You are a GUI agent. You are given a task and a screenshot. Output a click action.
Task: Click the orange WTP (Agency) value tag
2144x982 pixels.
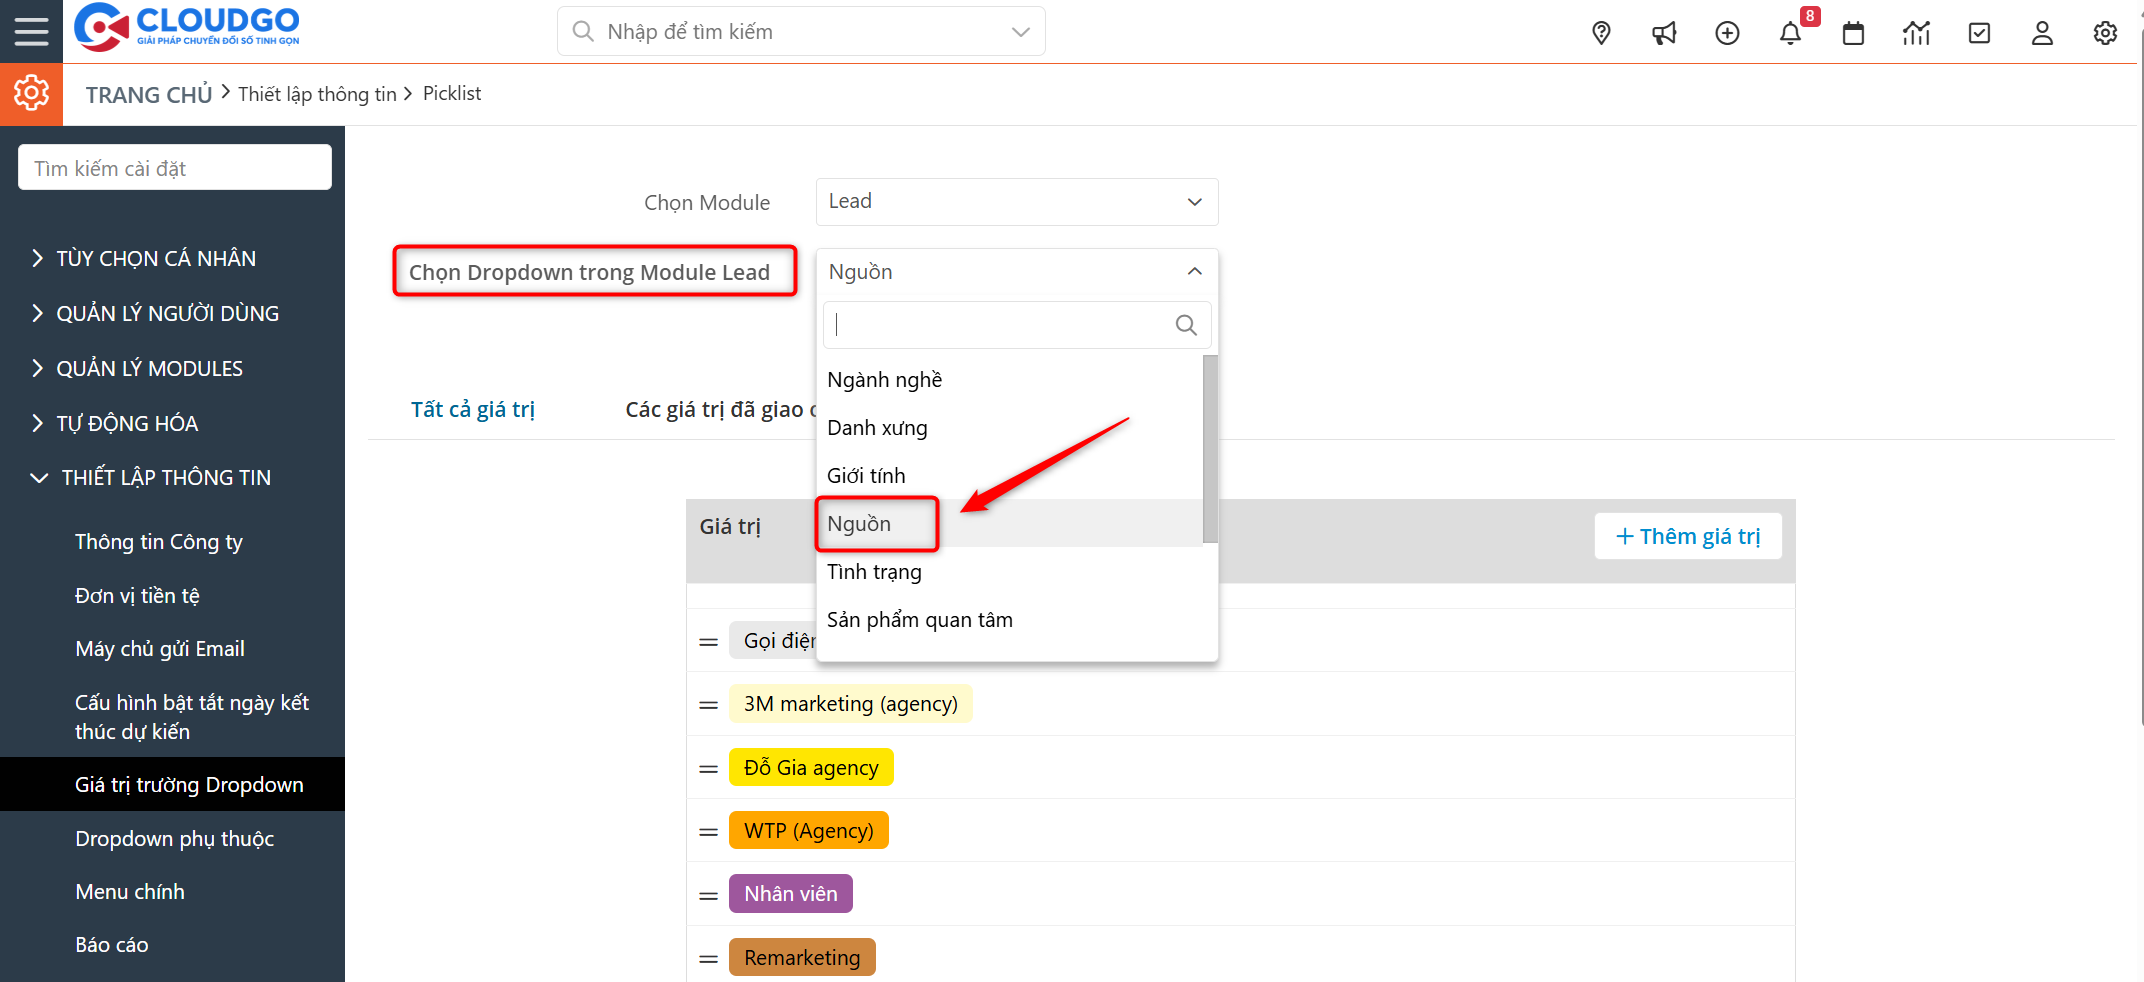[808, 831]
